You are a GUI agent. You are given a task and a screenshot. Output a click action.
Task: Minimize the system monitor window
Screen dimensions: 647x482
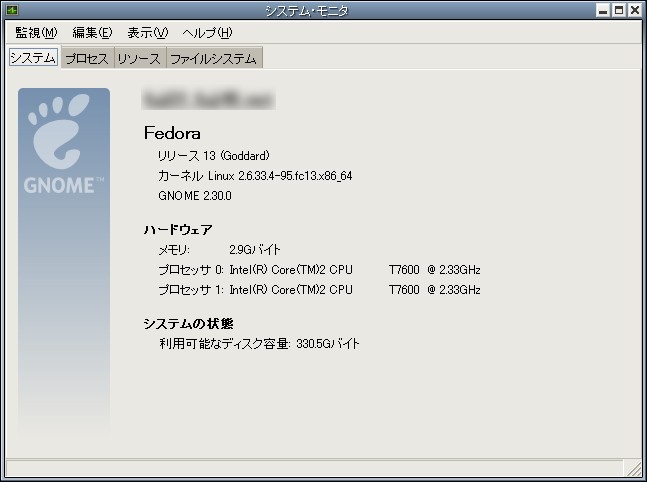click(x=603, y=10)
